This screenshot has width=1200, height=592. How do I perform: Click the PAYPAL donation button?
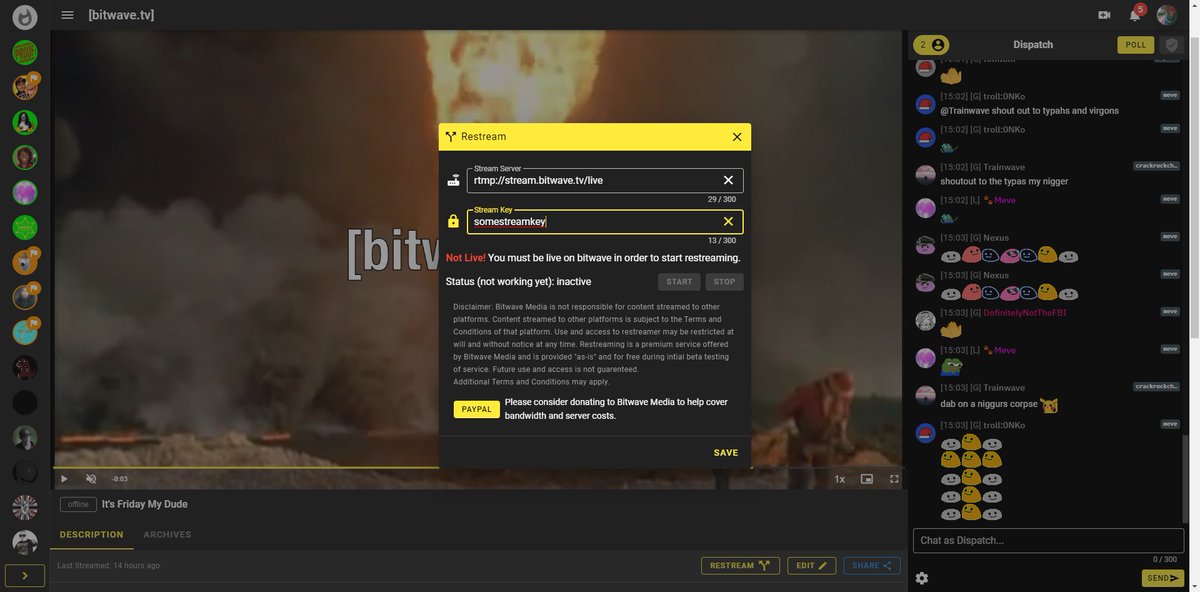pyautogui.click(x=475, y=408)
